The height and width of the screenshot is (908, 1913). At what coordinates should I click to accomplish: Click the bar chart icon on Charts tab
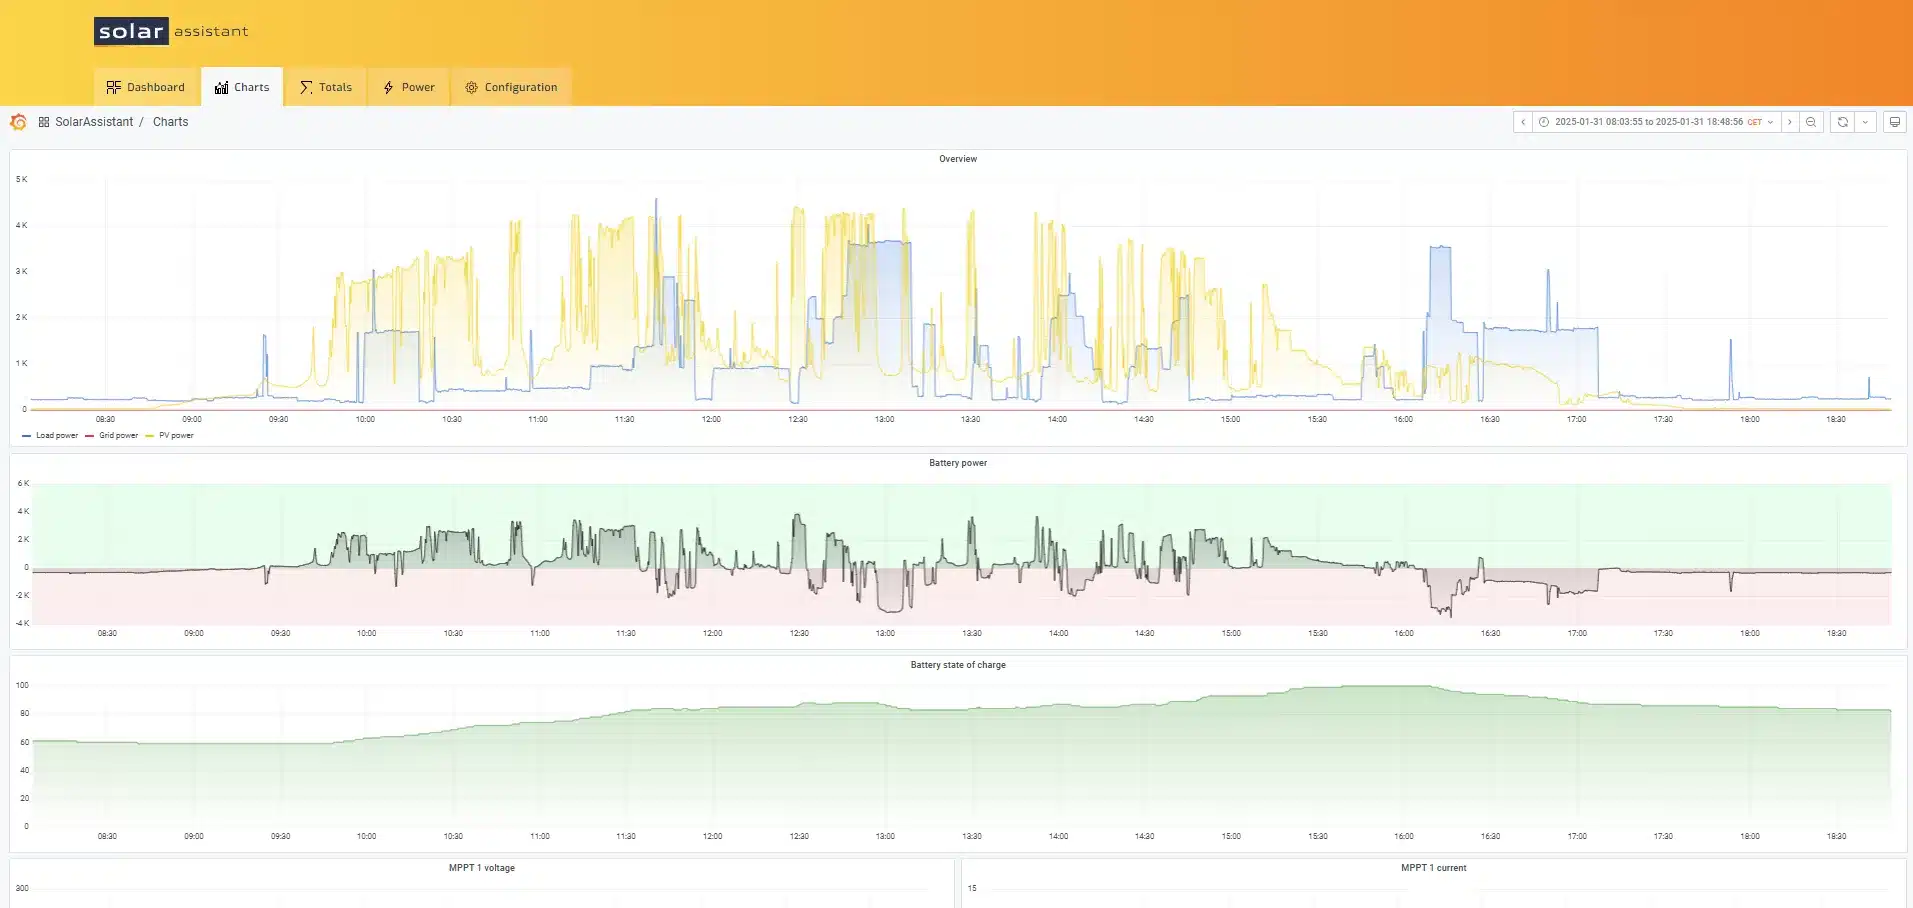click(x=222, y=87)
